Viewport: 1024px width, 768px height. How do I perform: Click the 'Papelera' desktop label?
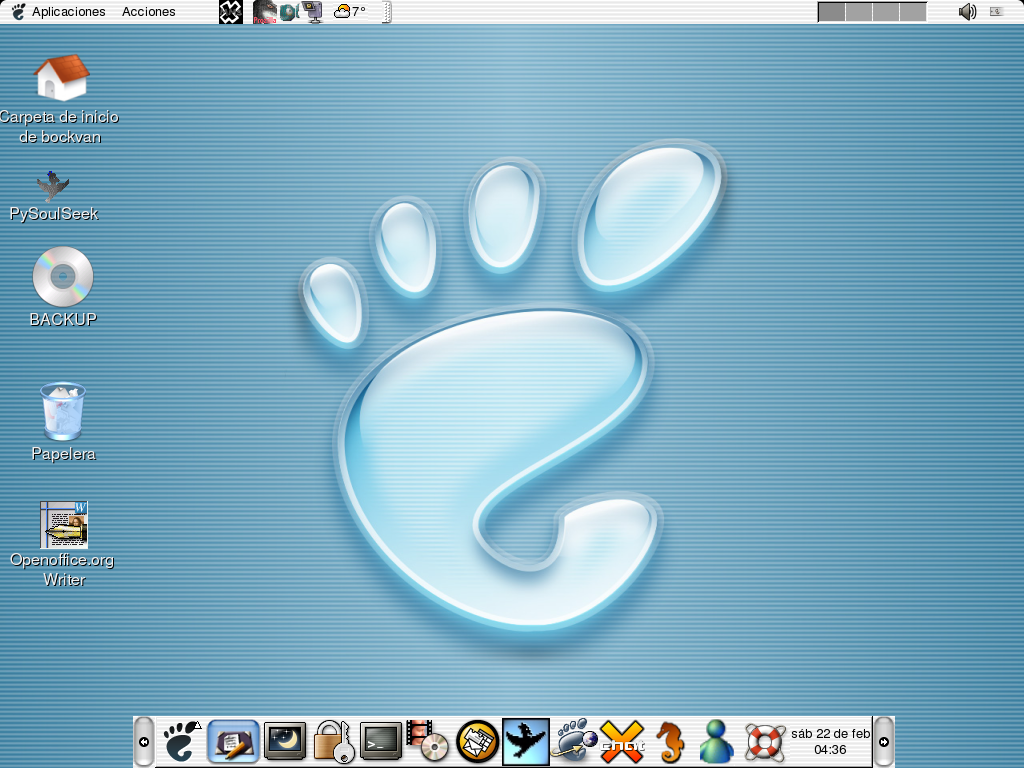click(63, 454)
